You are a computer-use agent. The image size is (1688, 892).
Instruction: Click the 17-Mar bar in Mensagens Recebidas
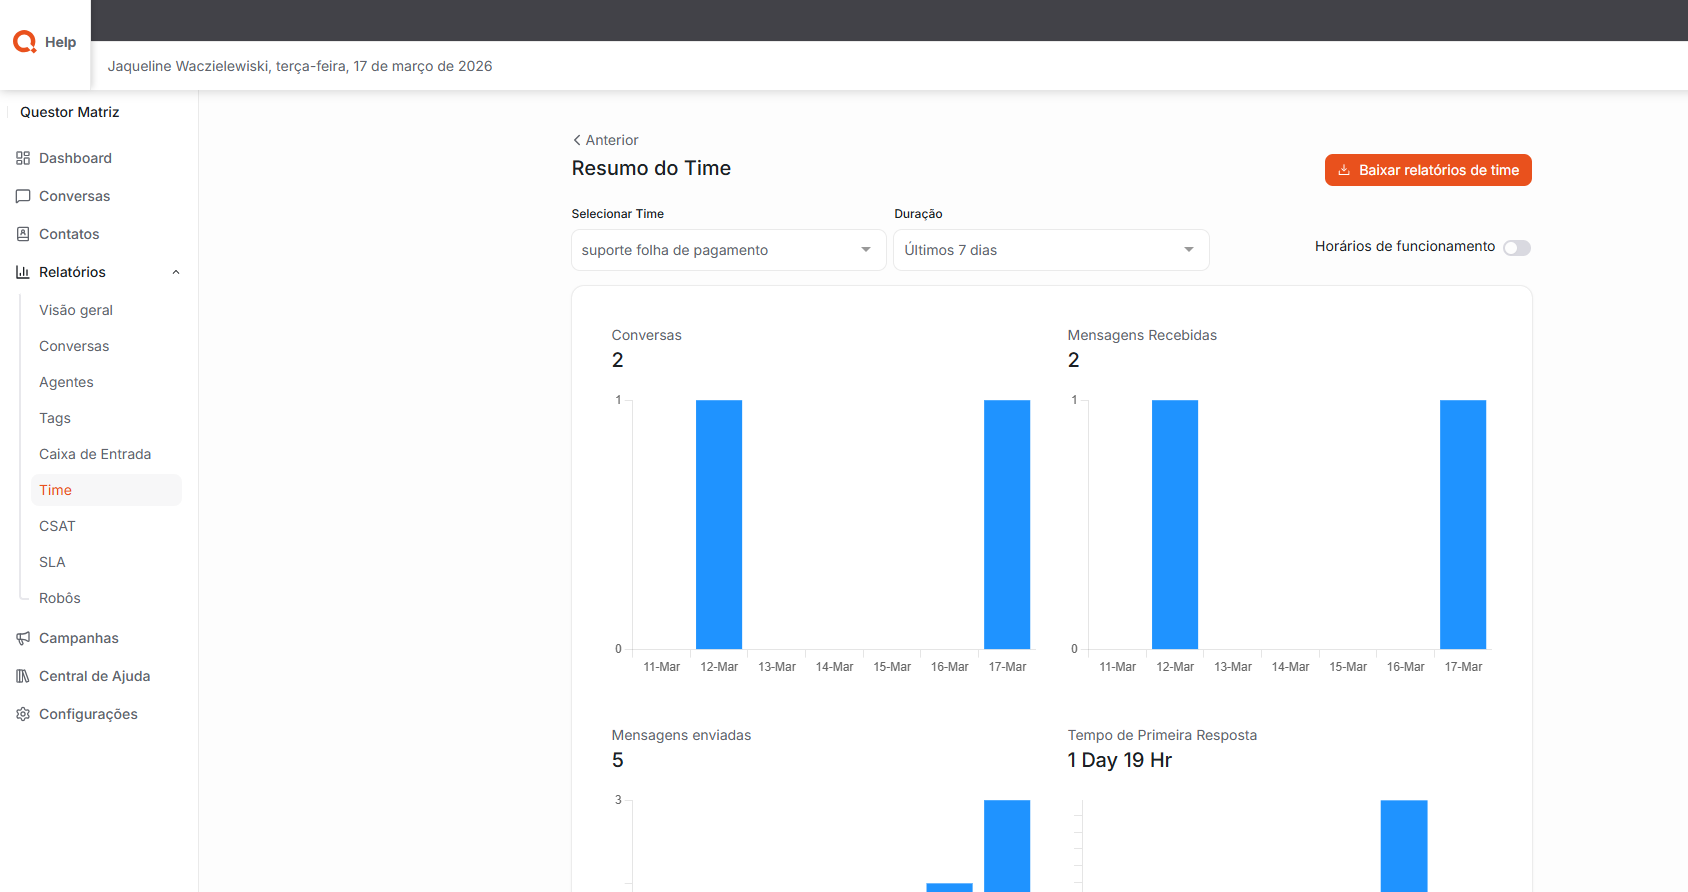tap(1462, 524)
